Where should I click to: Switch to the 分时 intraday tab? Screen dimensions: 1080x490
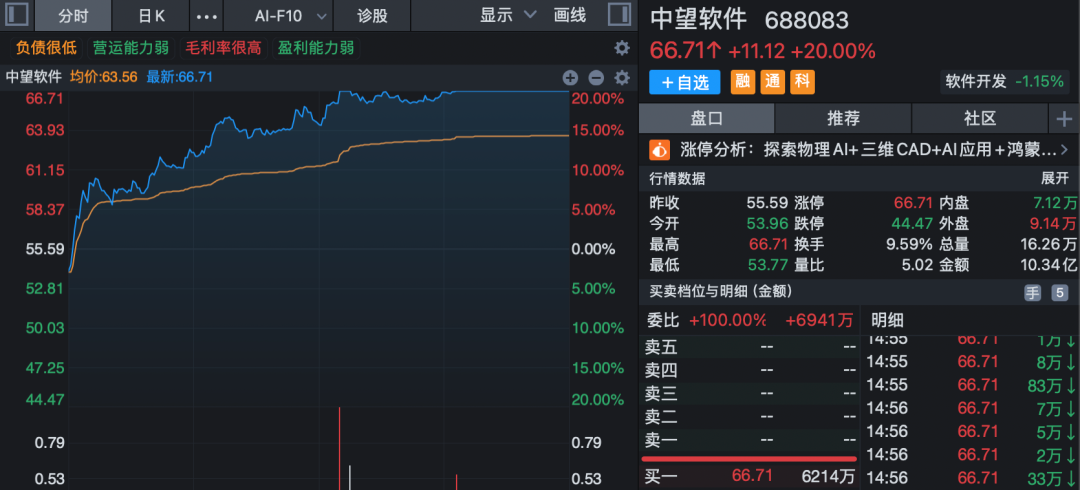73,15
